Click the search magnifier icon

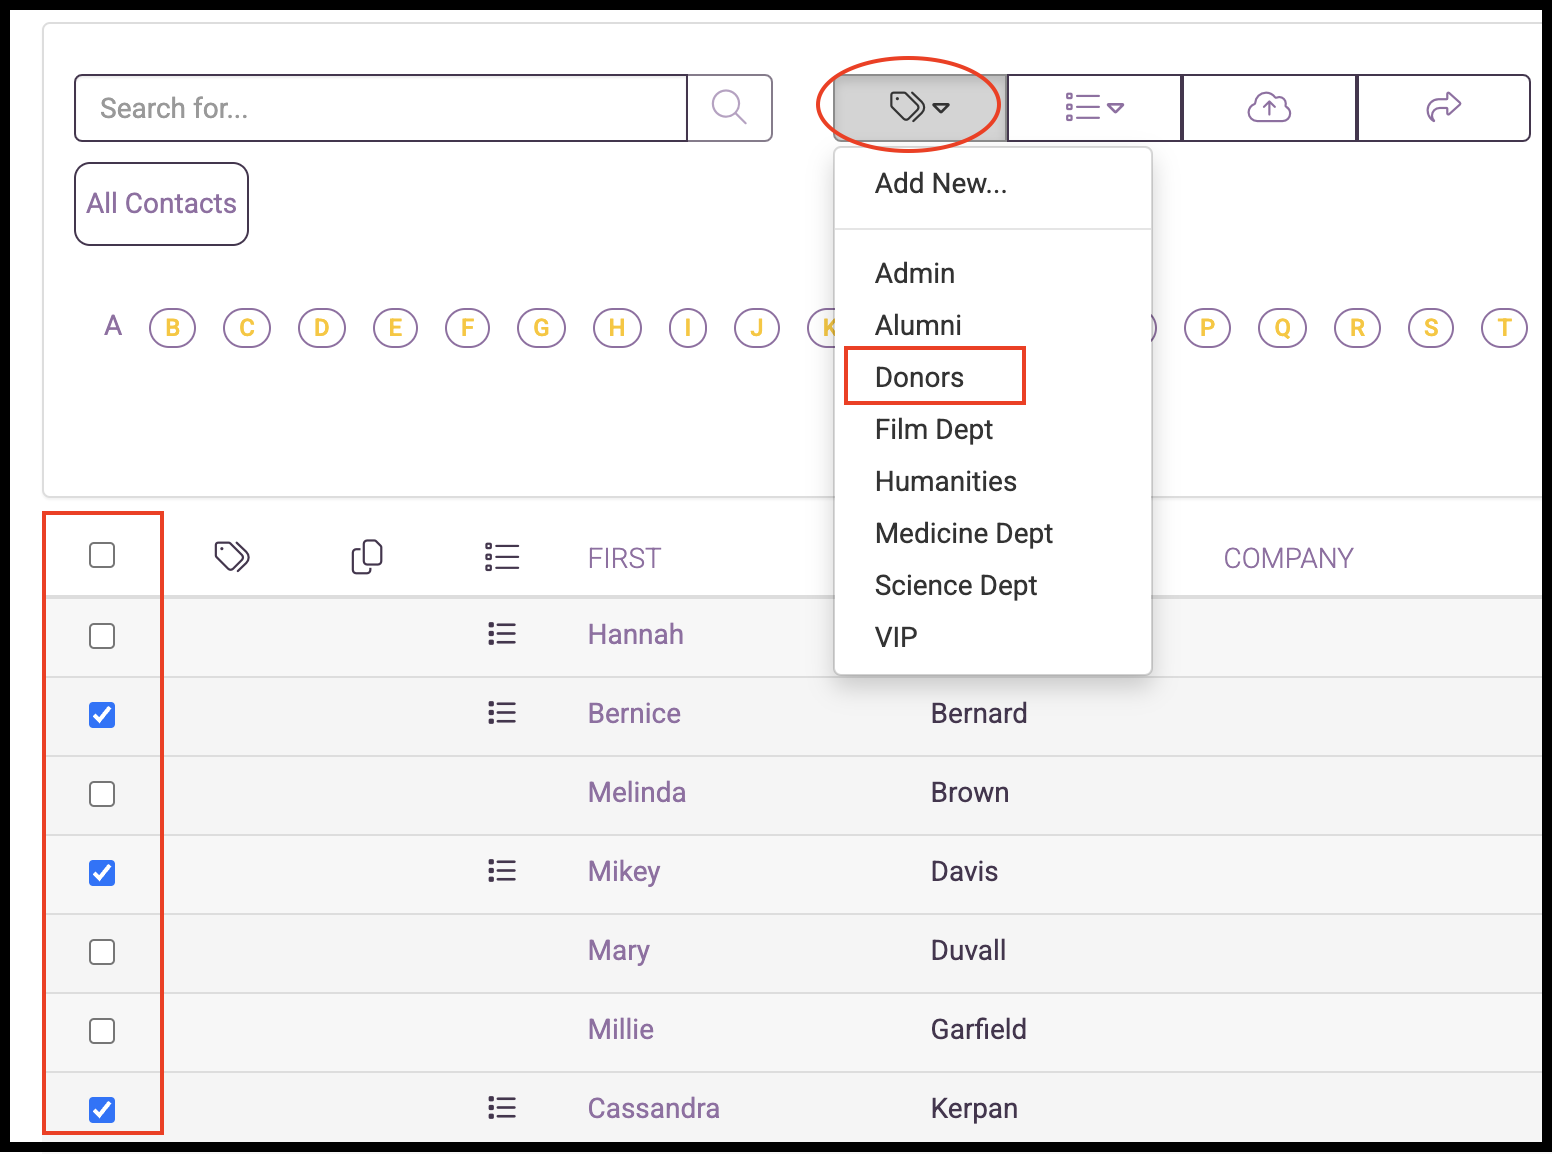click(729, 107)
